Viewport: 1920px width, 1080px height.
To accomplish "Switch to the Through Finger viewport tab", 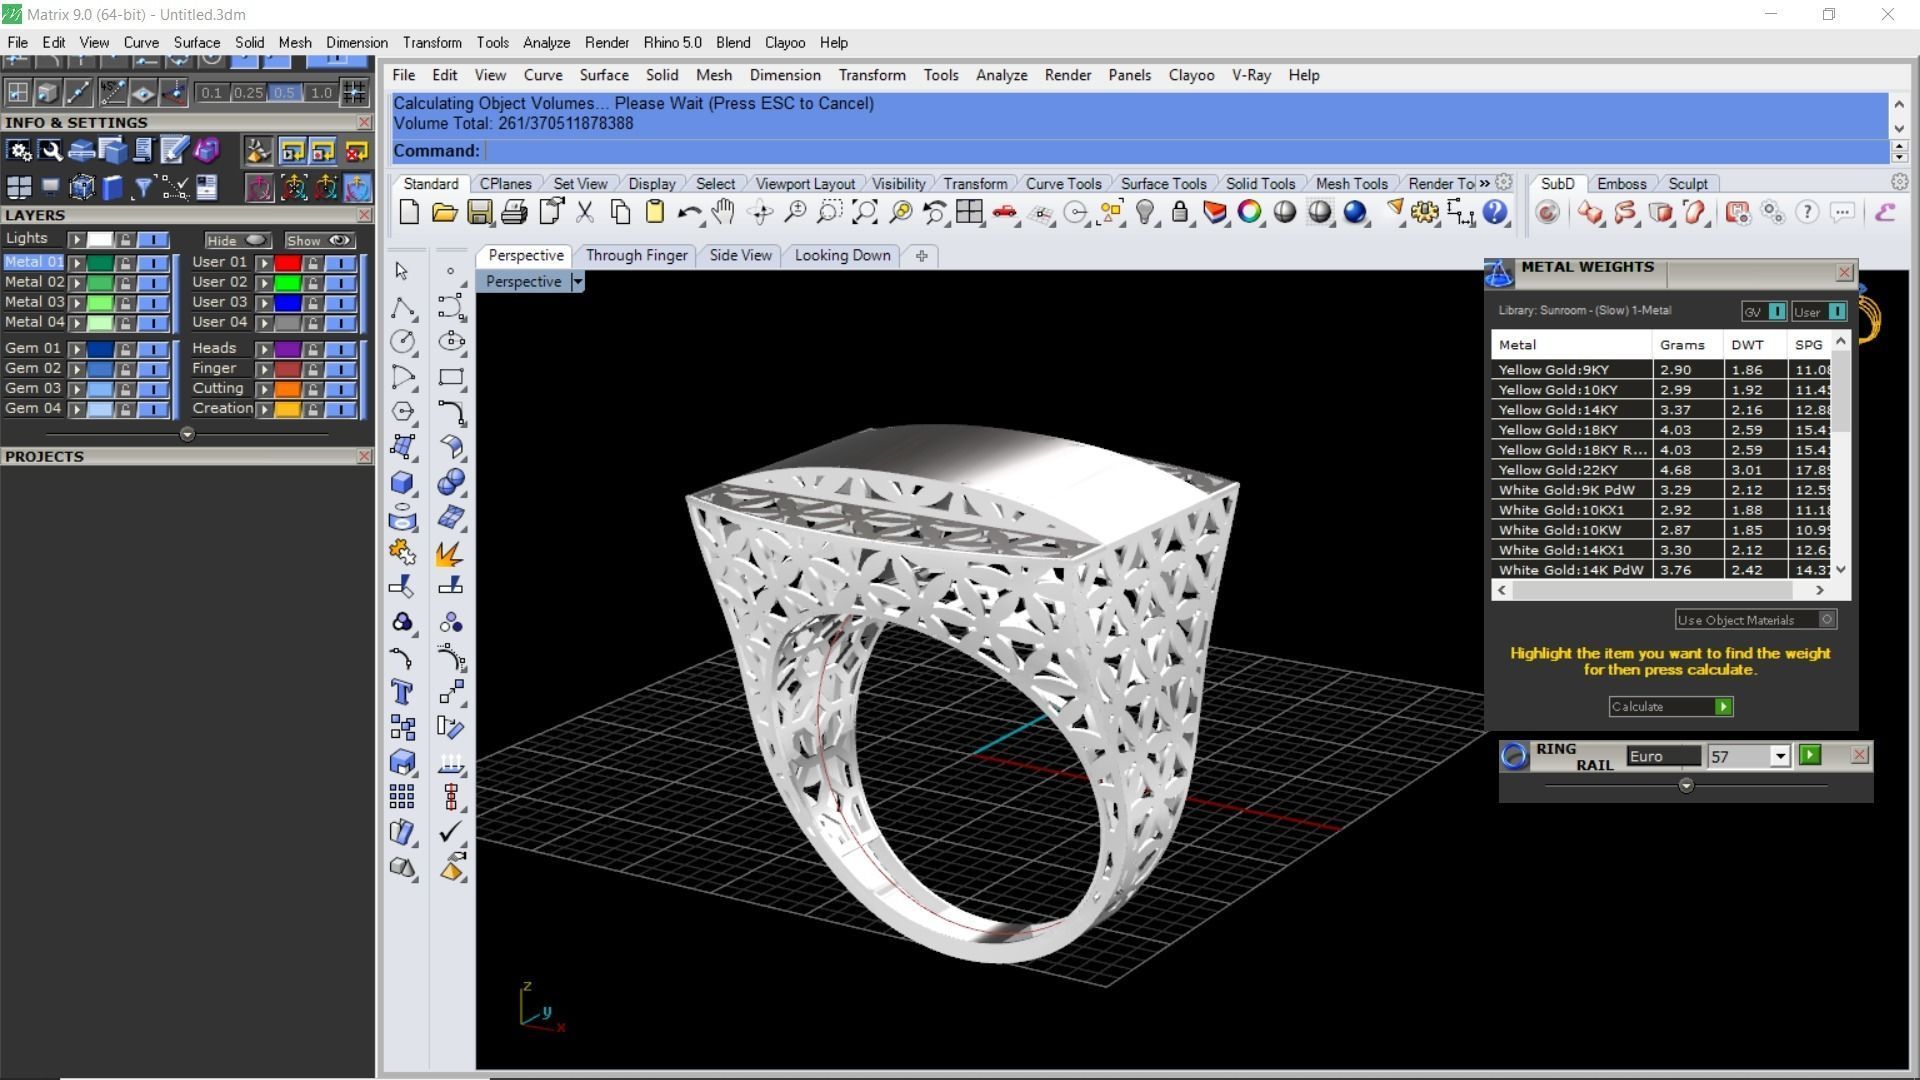I will tap(636, 255).
